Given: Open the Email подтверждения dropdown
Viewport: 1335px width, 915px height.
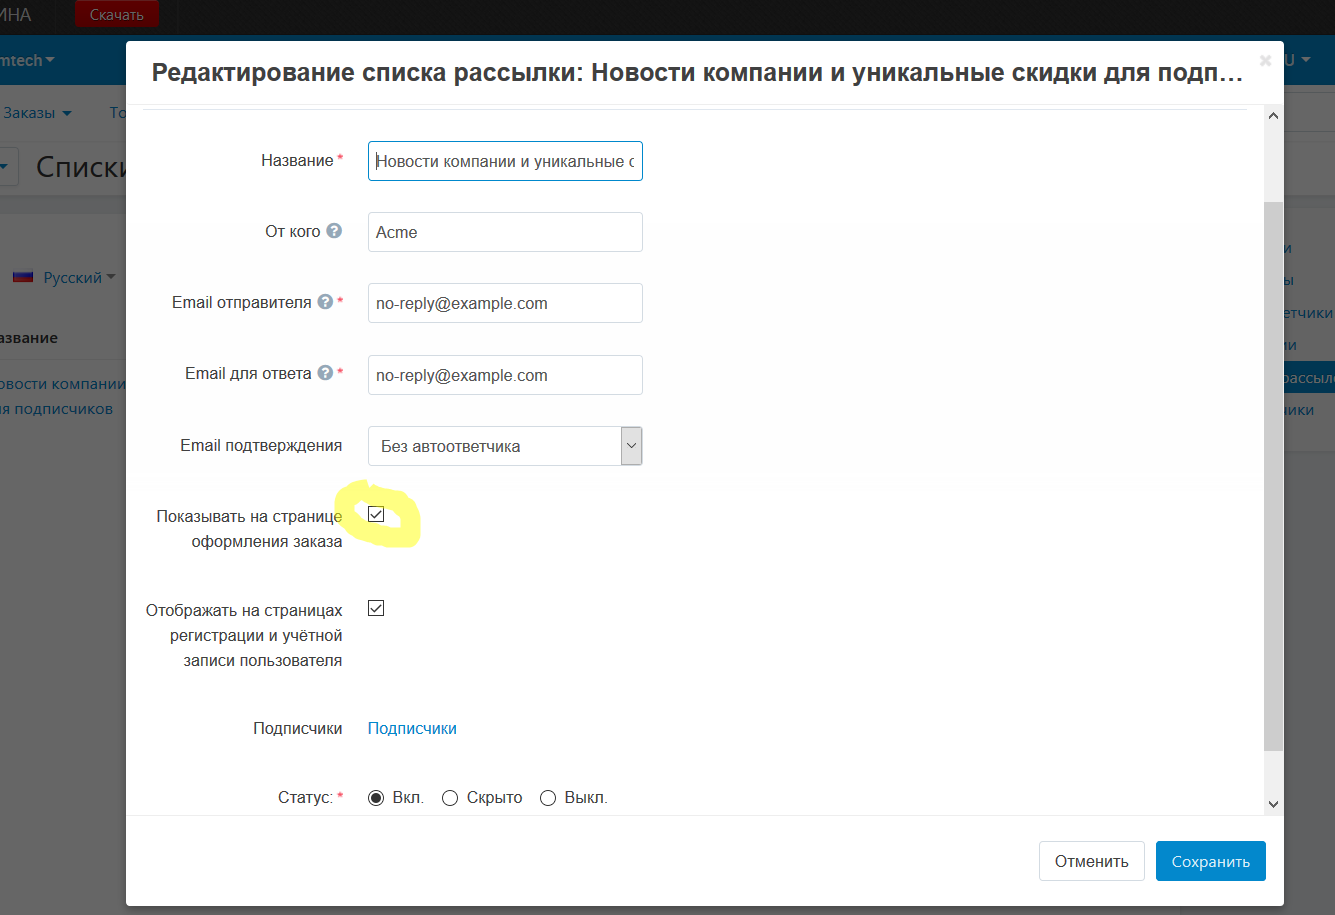Looking at the screenshot, I should pos(505,446).
